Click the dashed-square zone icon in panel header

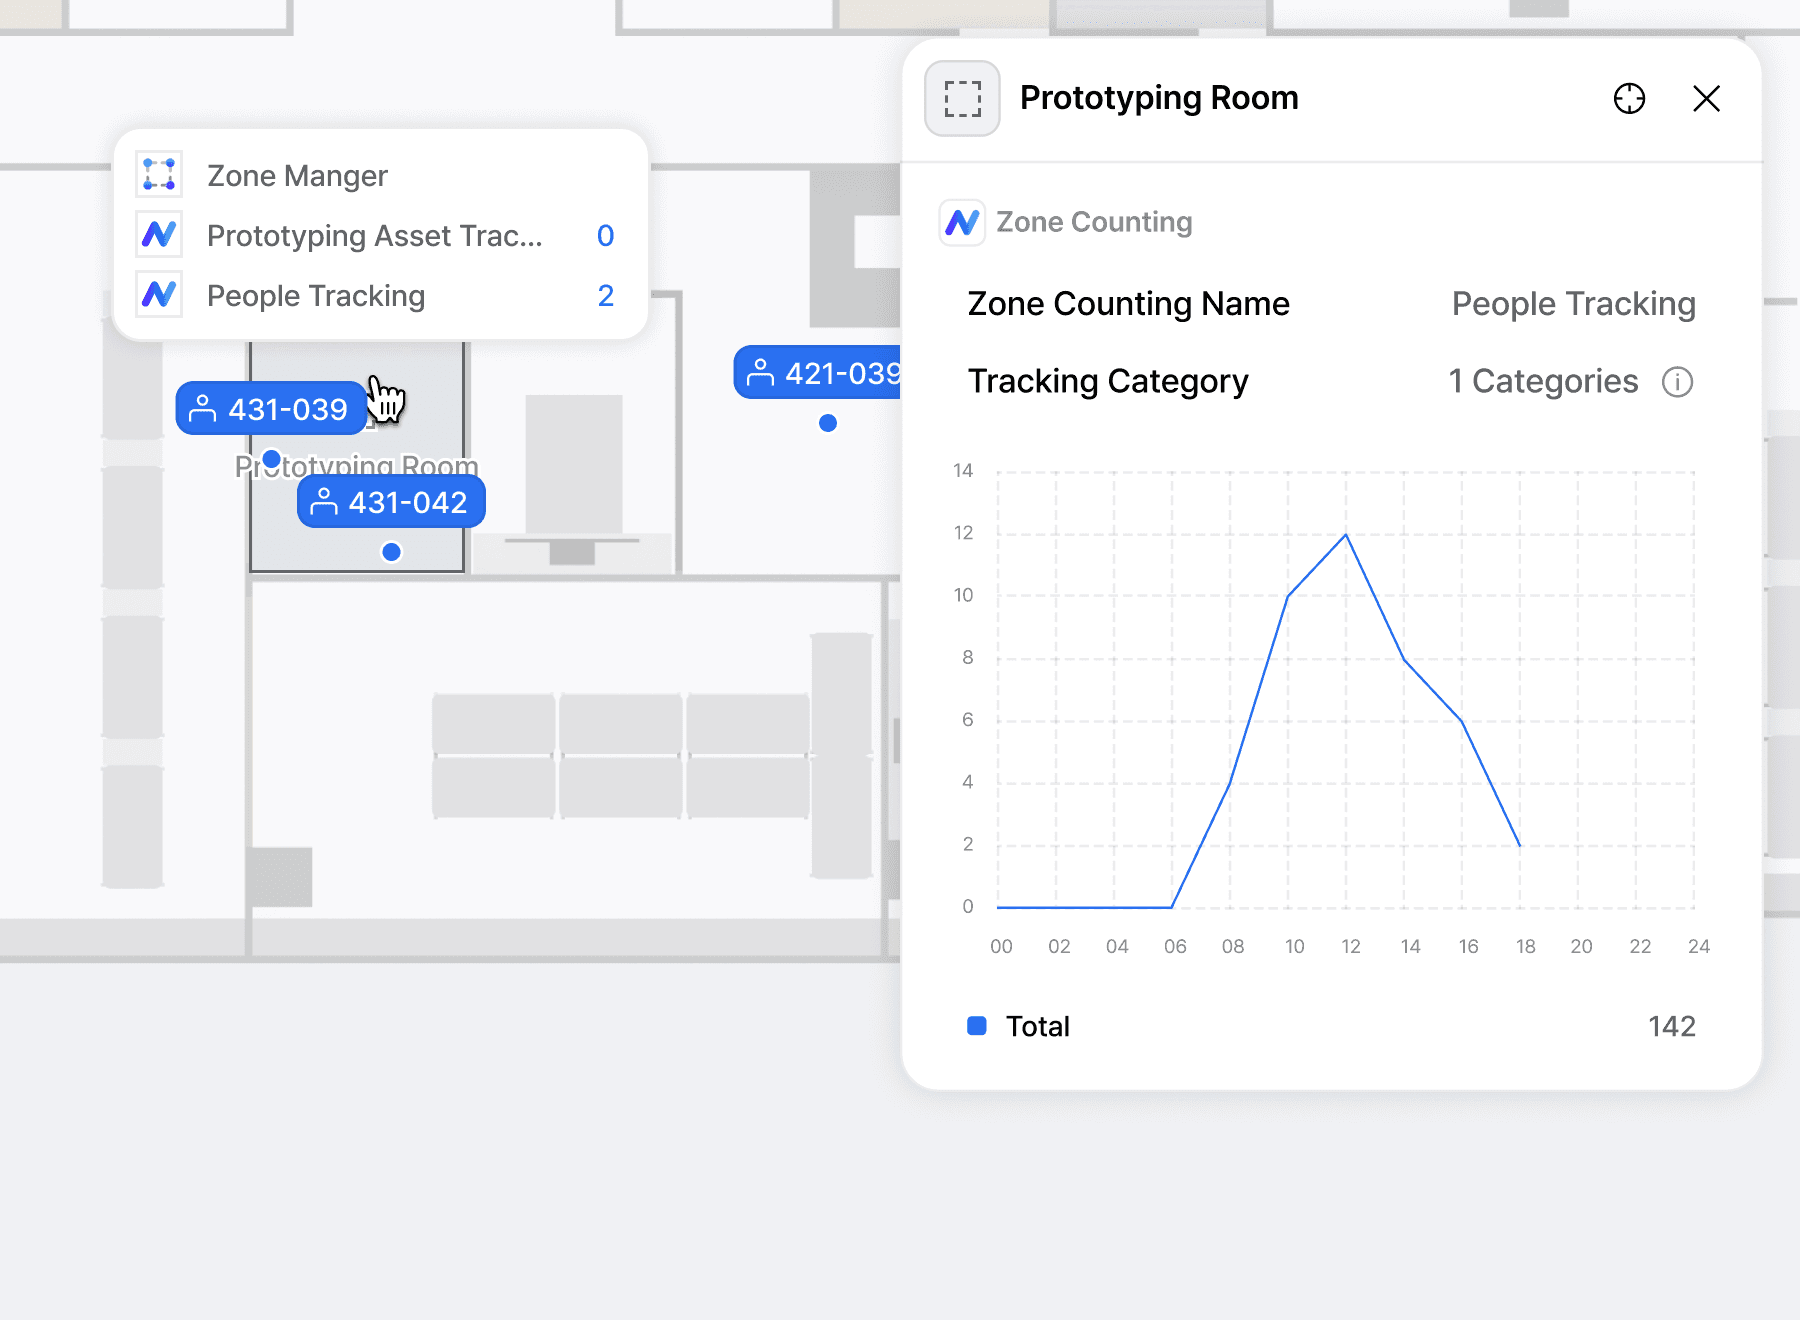pos(962,98)
